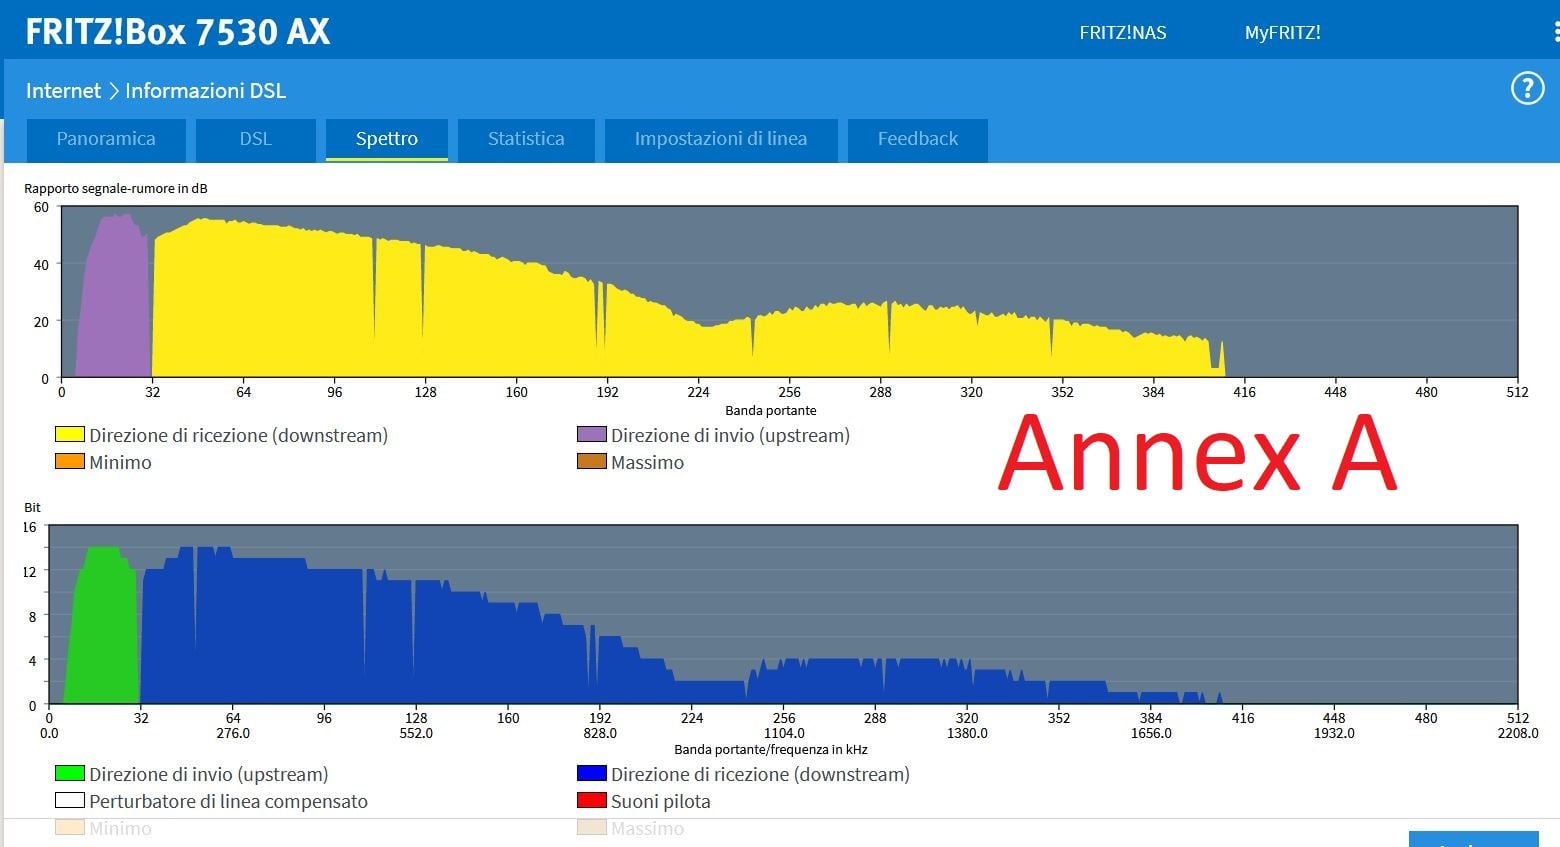This screenshot has height=847, width=1560.
Task: Click the green upstream legend swatch
Action: [70, 774]
